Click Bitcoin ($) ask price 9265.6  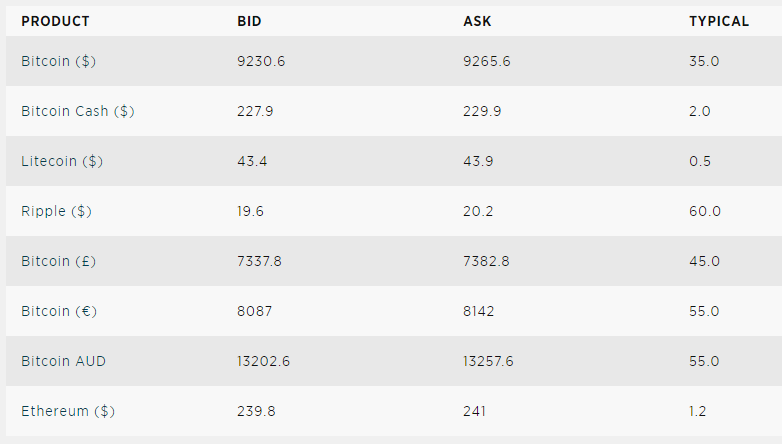click(x=487, y=61)
